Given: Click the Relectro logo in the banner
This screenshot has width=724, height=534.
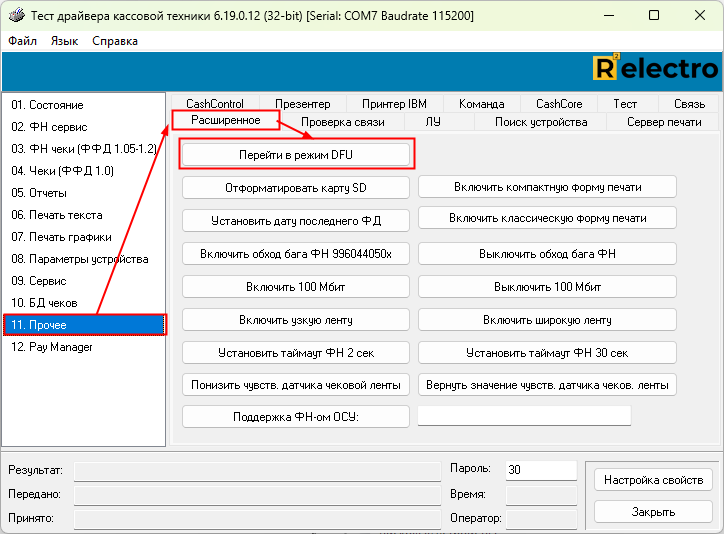Looking at the screenshot, I should click(655, 69).
